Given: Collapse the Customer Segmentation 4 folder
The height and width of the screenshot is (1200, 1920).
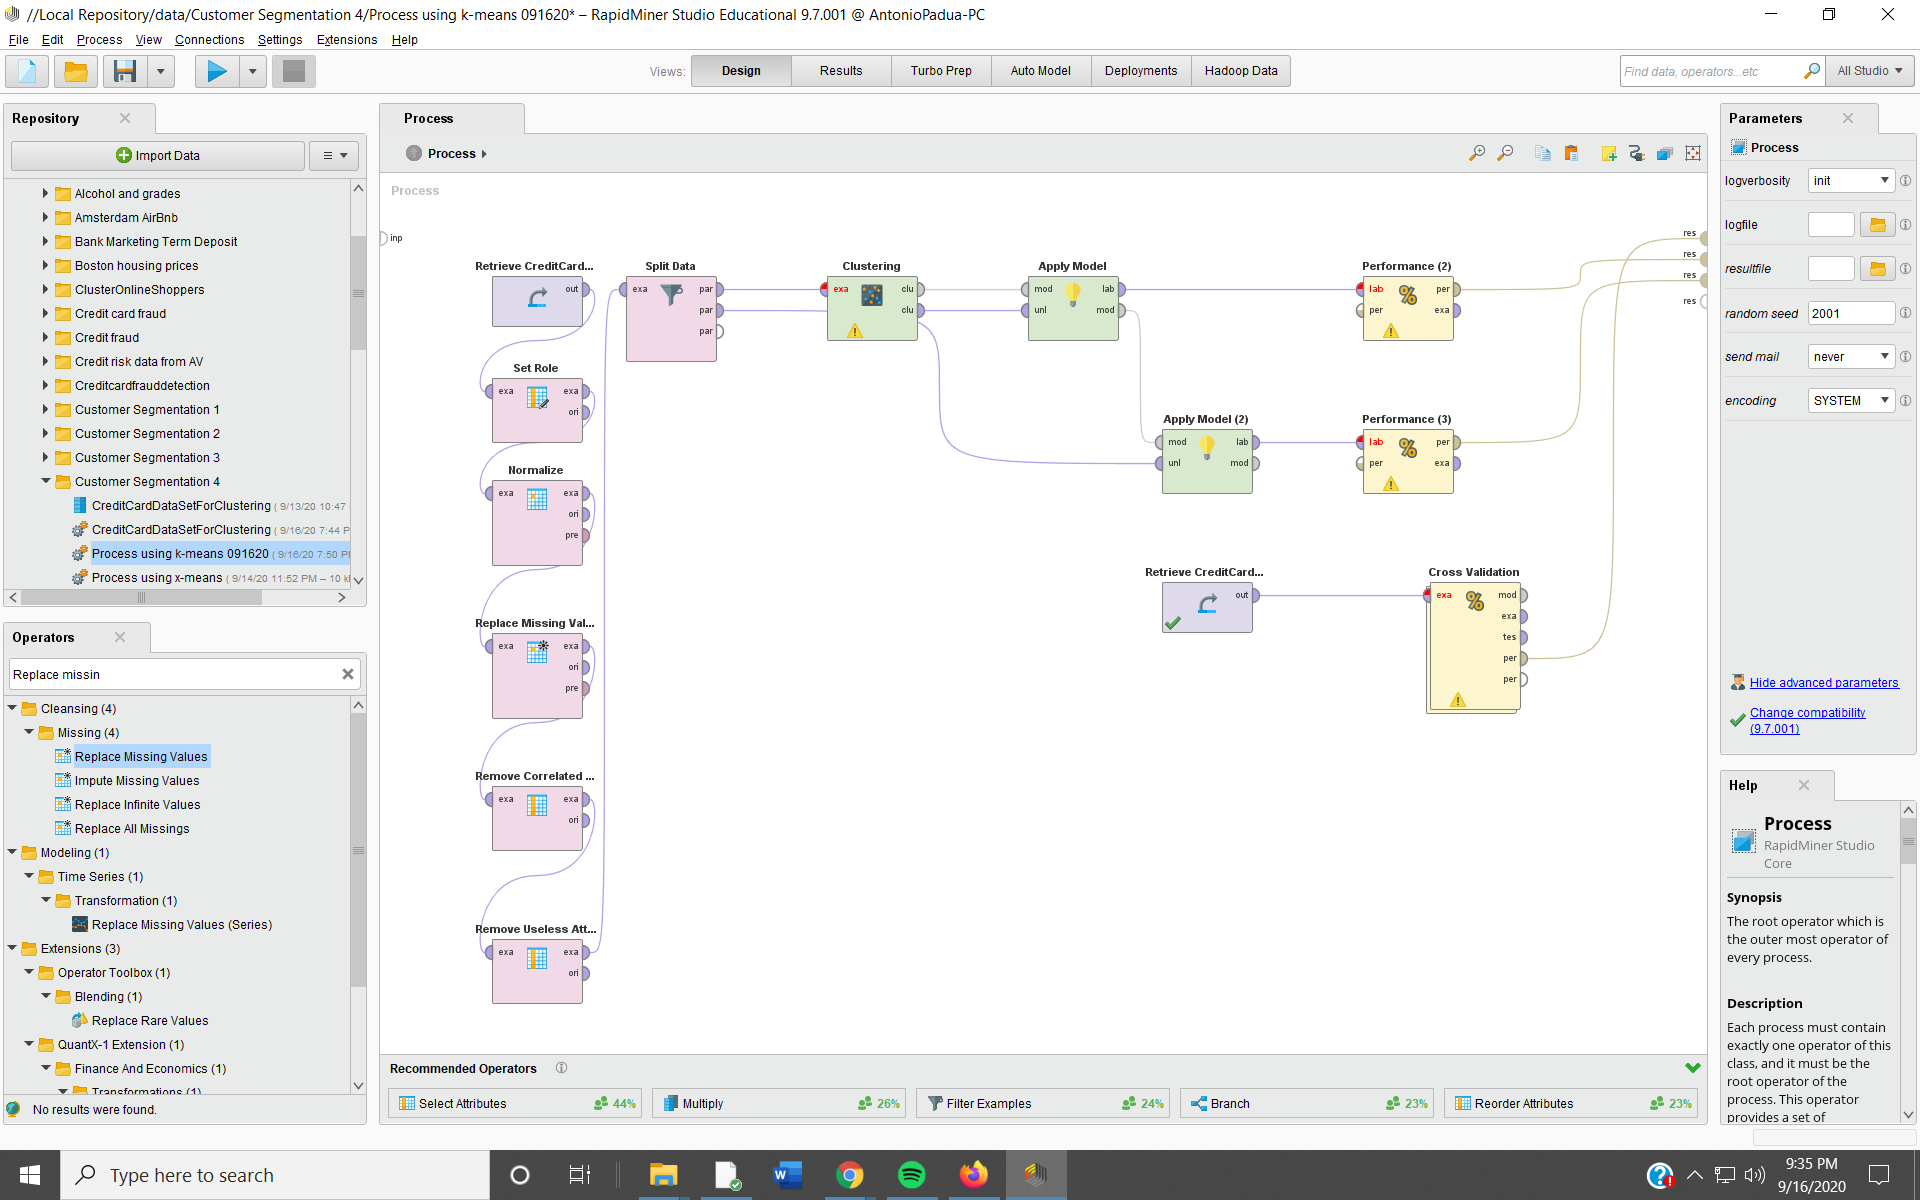Looking at the screenshot, I should point(45,481).
